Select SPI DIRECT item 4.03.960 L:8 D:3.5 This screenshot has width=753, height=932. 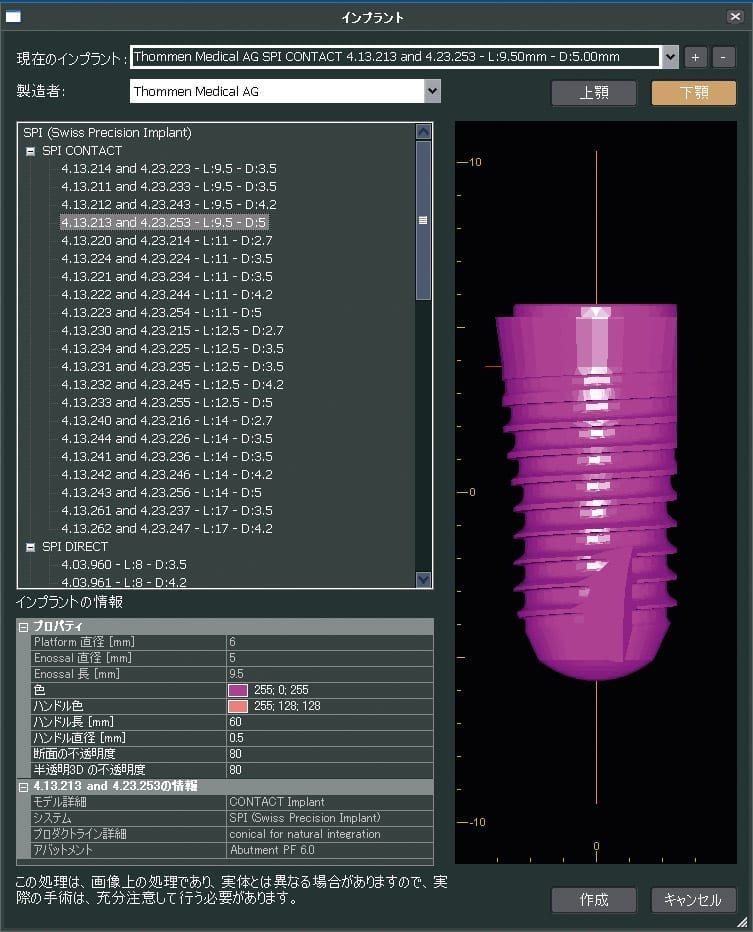pyautogui.click(x=123, y=565)
